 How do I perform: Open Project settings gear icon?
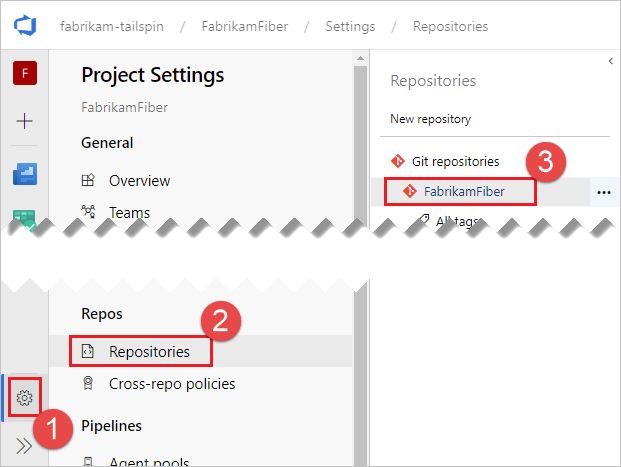tap(24, 398)
